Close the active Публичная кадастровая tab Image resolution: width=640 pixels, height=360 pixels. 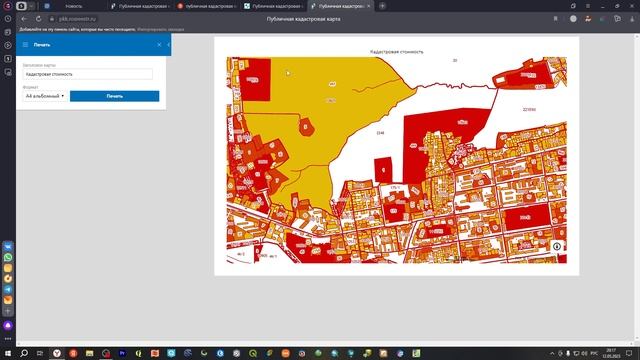click(x=369, y=6)
